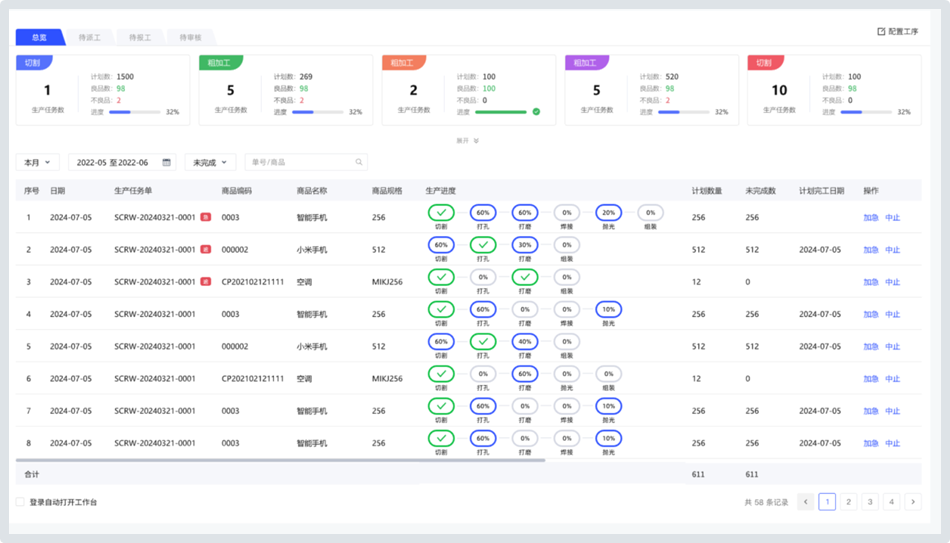Click the 单号/商品 search input field
Screen dimensions: 950x543
[x=300, y=162]
